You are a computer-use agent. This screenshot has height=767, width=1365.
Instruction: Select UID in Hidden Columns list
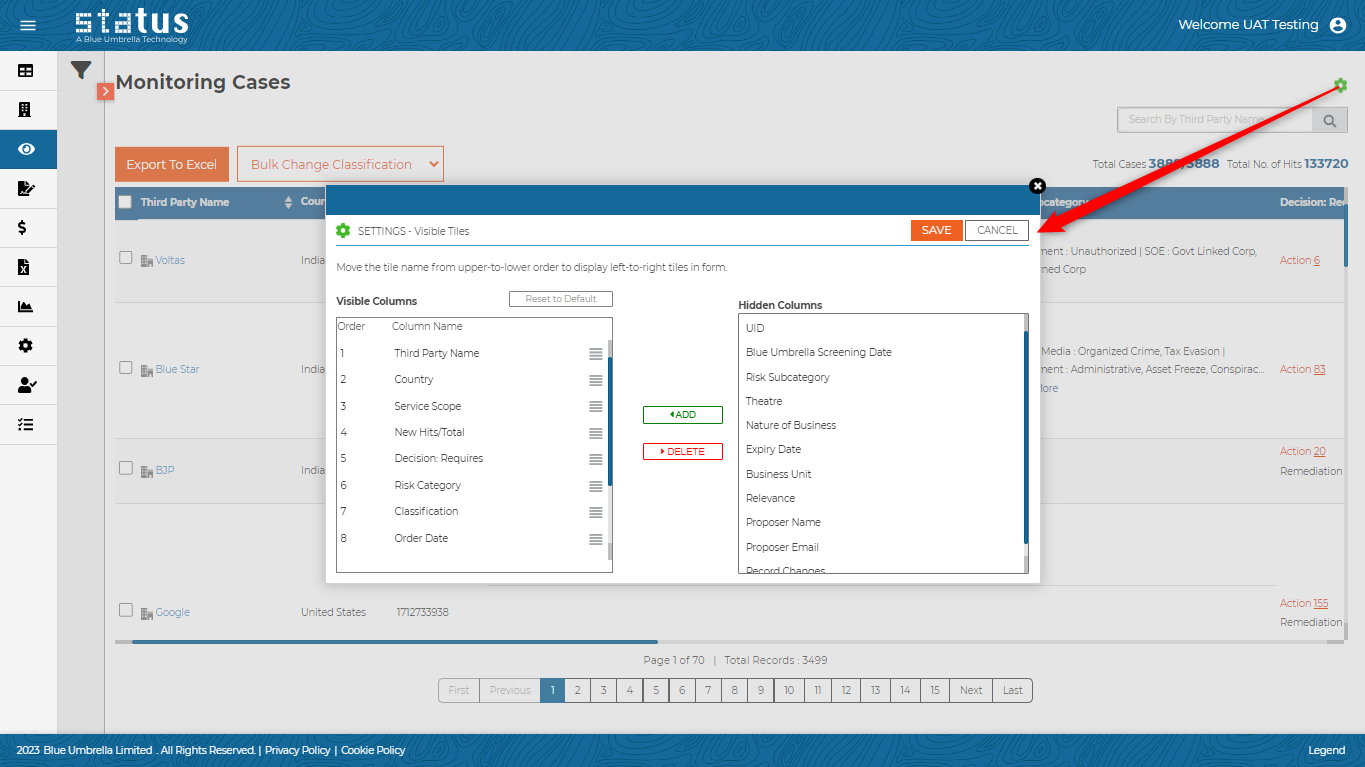click(x=755, y=328)
